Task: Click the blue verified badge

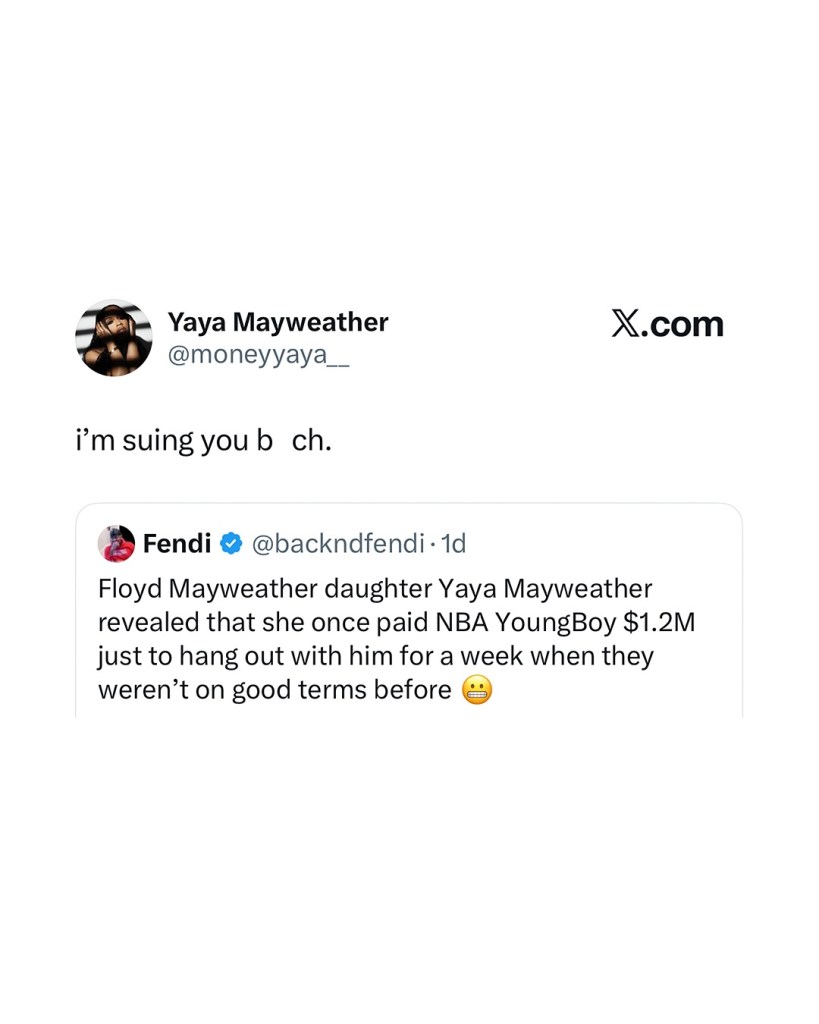Action: (x=231, y=544)
